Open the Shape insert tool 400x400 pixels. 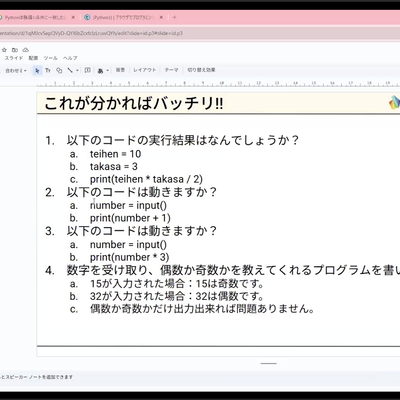pos(59,70)
